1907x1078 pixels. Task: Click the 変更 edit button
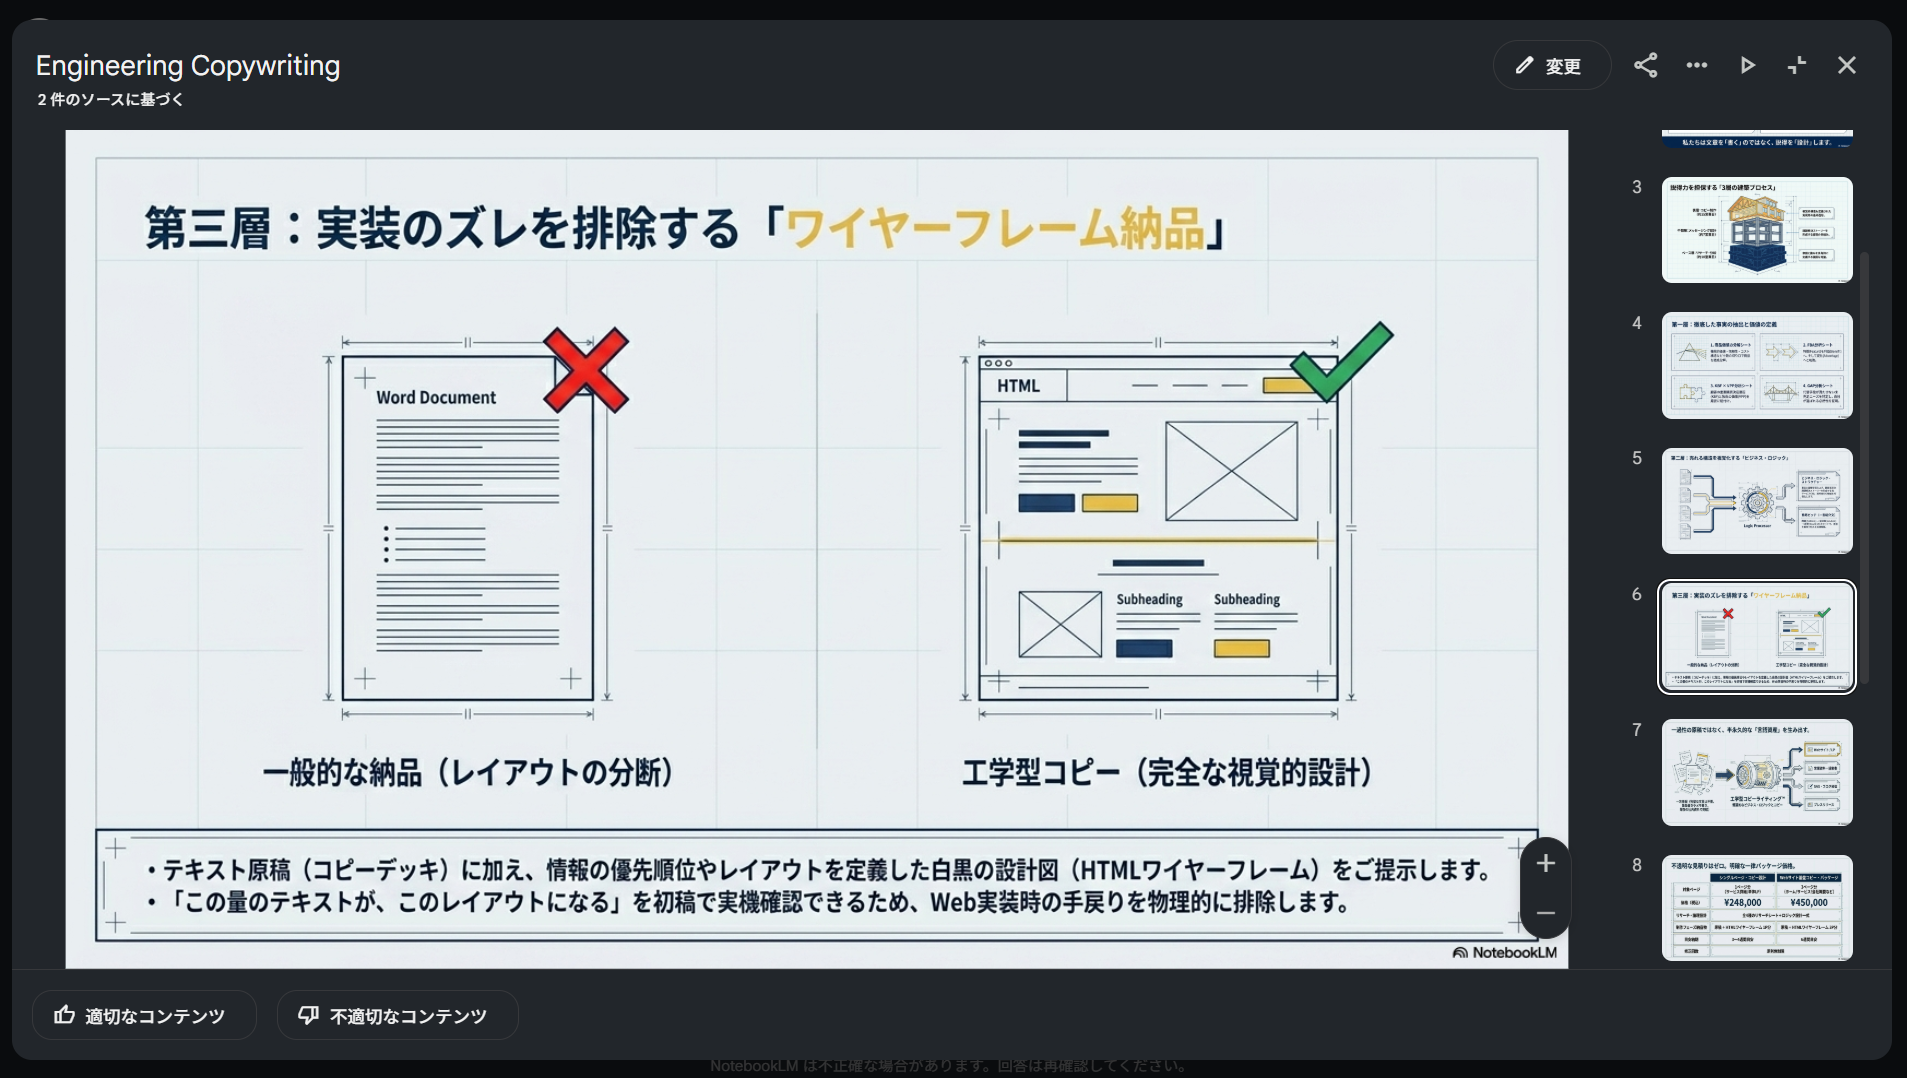tap(1551, 66)
